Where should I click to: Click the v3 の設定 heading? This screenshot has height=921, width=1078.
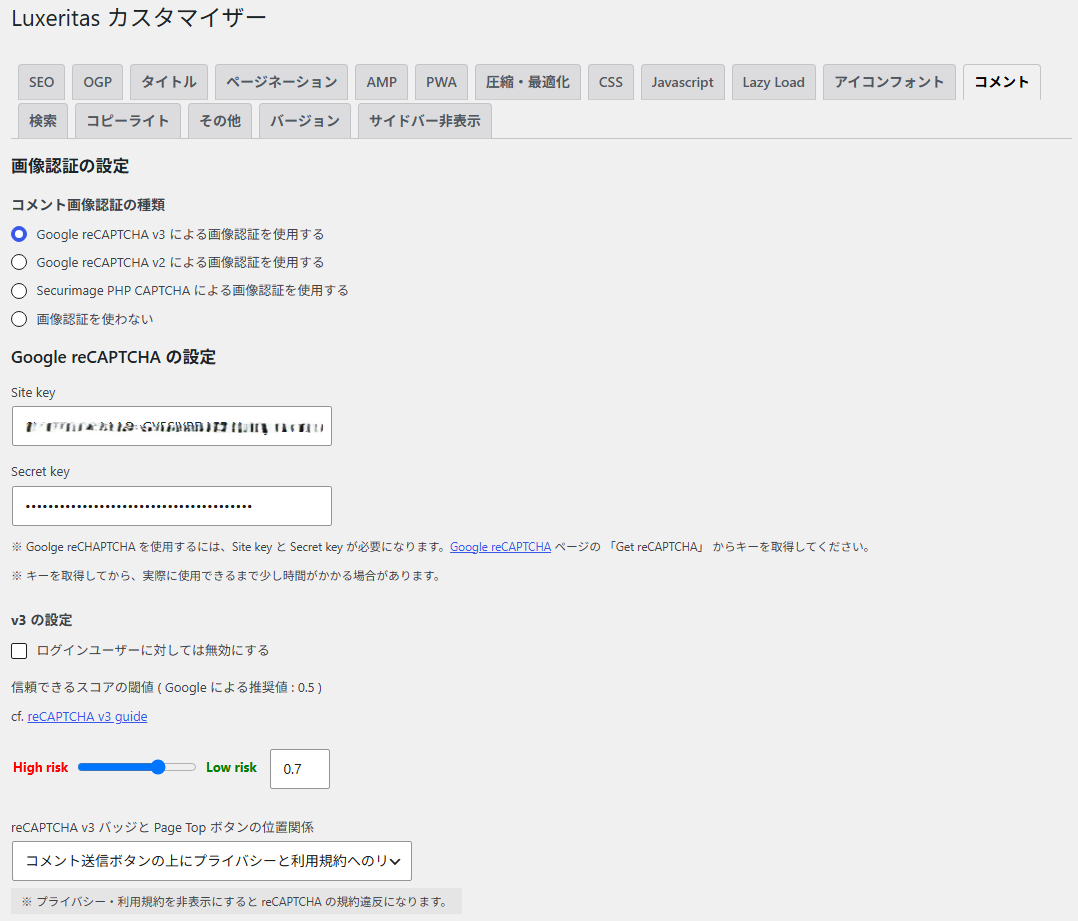42,620
